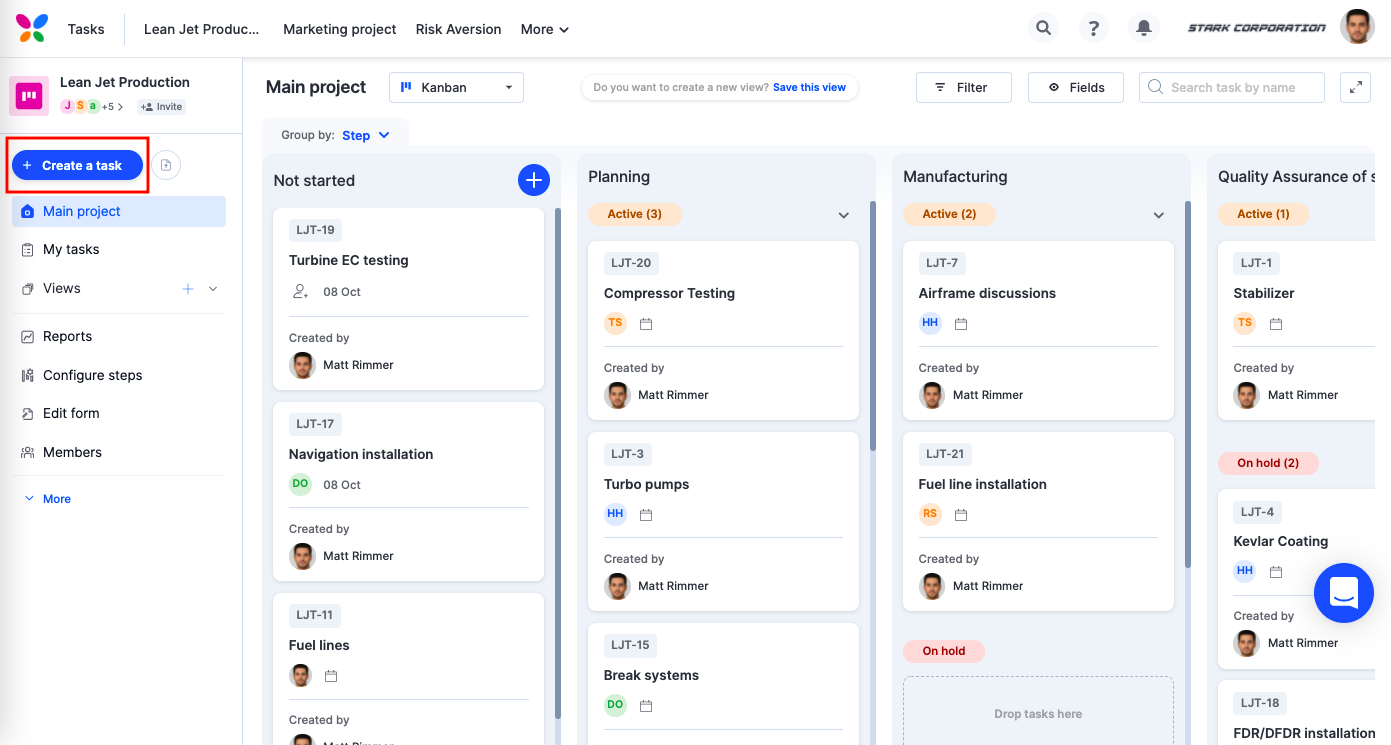This screenshot has height=745, width=1391.
Task: Click the Save this view link
Action: [809, 87]
